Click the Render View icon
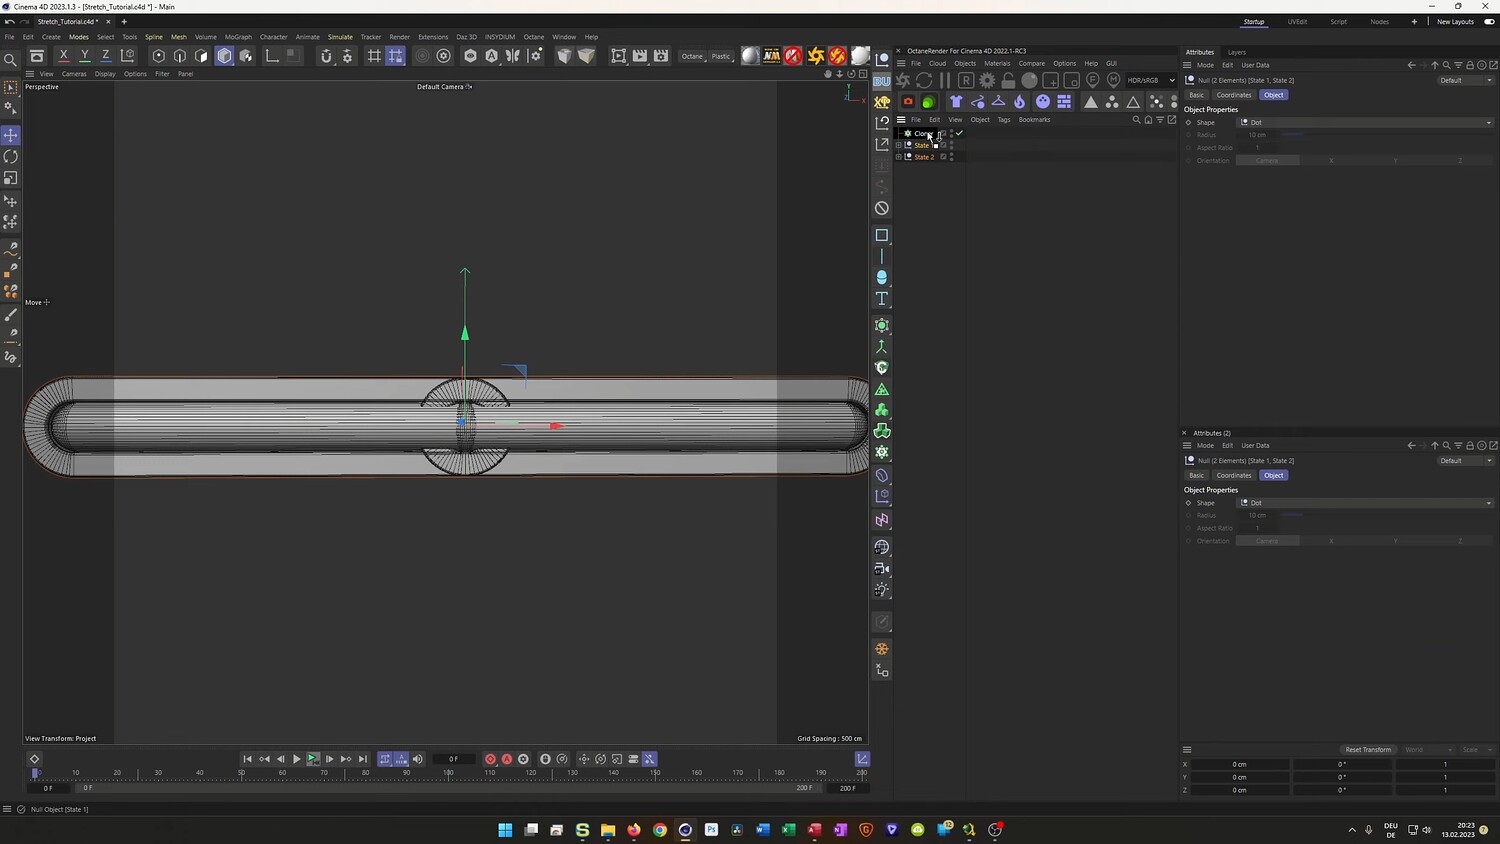The width and height of the screenshot is (1500, 844). [618, 56]
